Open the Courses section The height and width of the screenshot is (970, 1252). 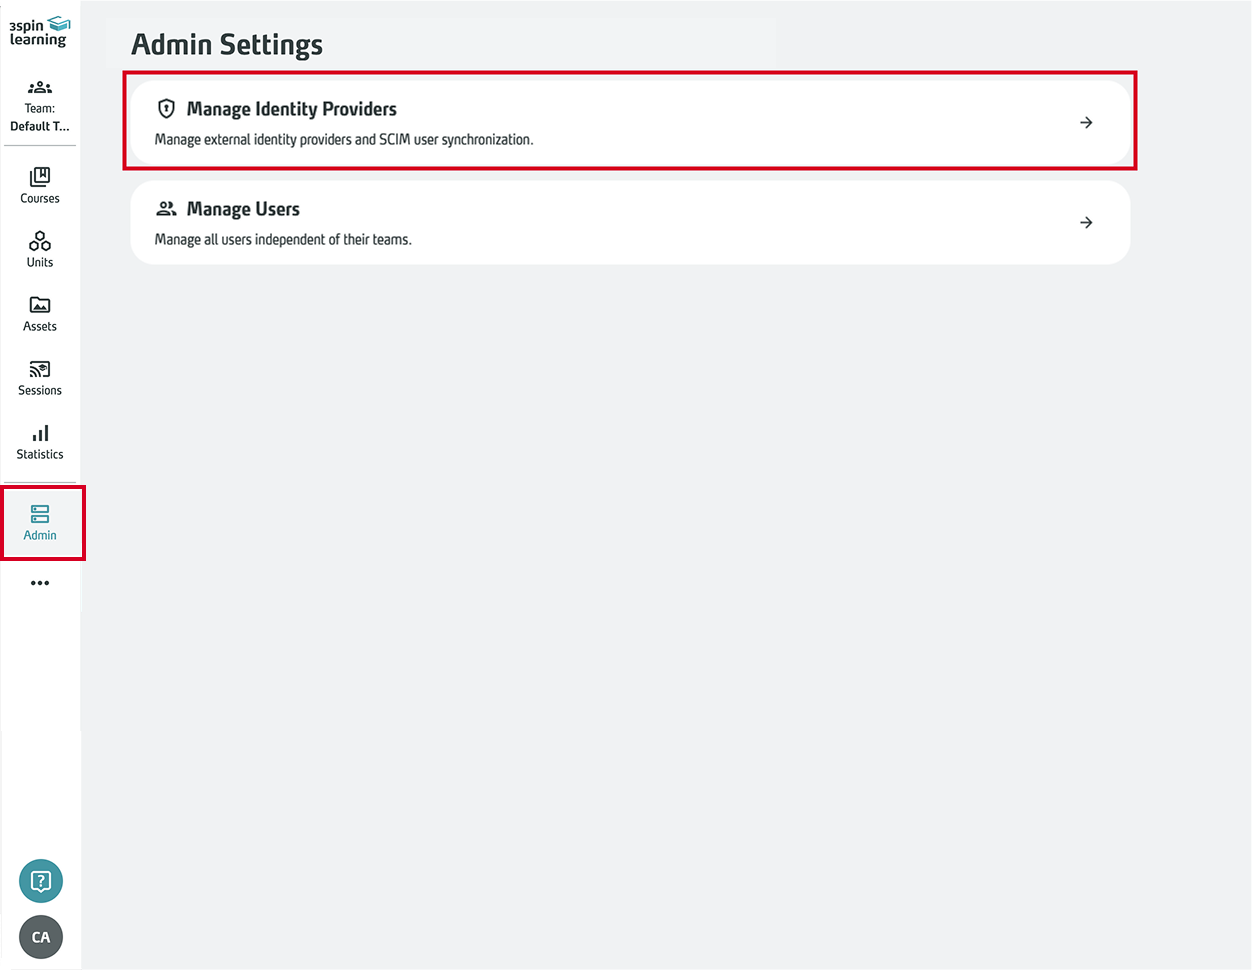click(39, 186)
